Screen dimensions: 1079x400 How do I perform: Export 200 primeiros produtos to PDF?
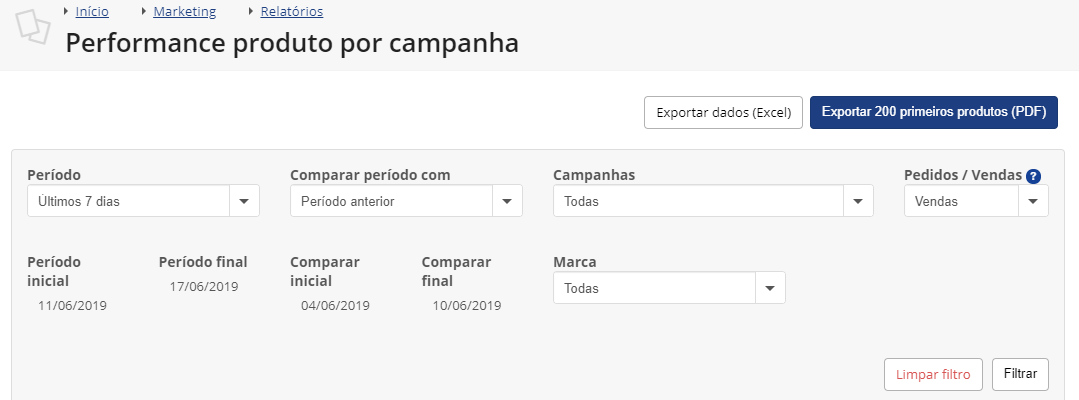pyautogui.click(x=934, y=112)
